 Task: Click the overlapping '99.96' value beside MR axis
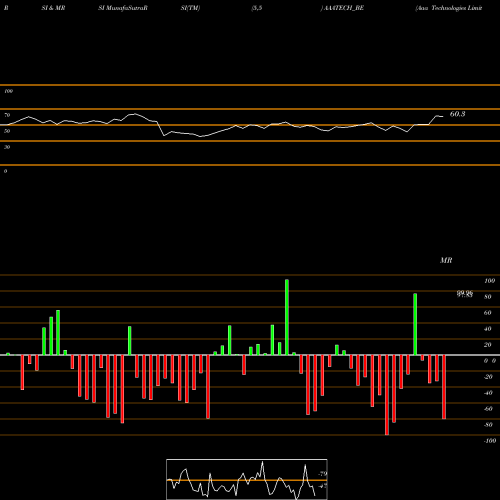coord(465,293)
